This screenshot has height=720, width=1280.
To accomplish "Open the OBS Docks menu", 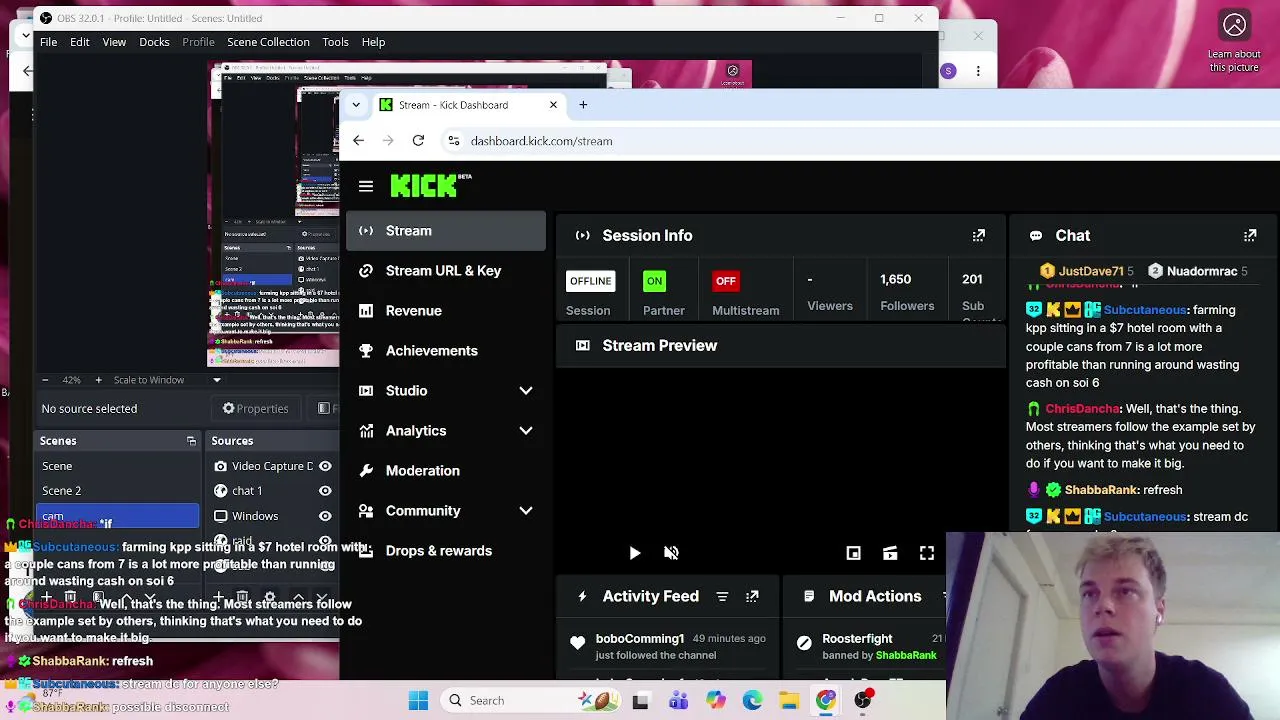I will 154,42.
